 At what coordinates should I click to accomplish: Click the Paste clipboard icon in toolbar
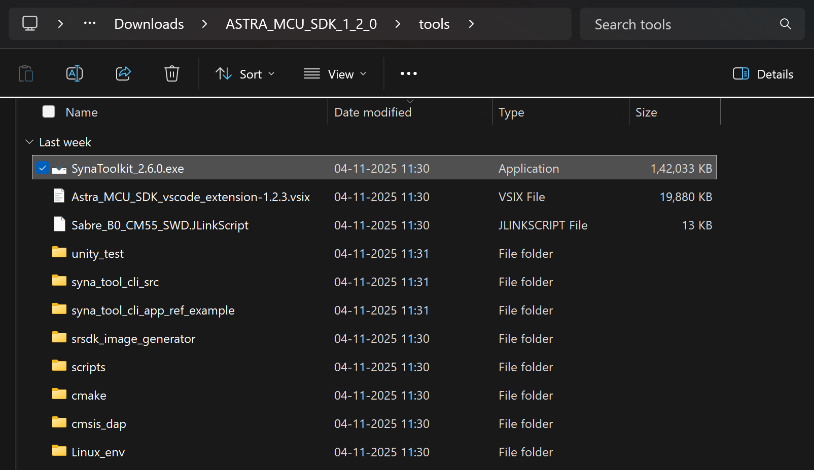[26, 73]
